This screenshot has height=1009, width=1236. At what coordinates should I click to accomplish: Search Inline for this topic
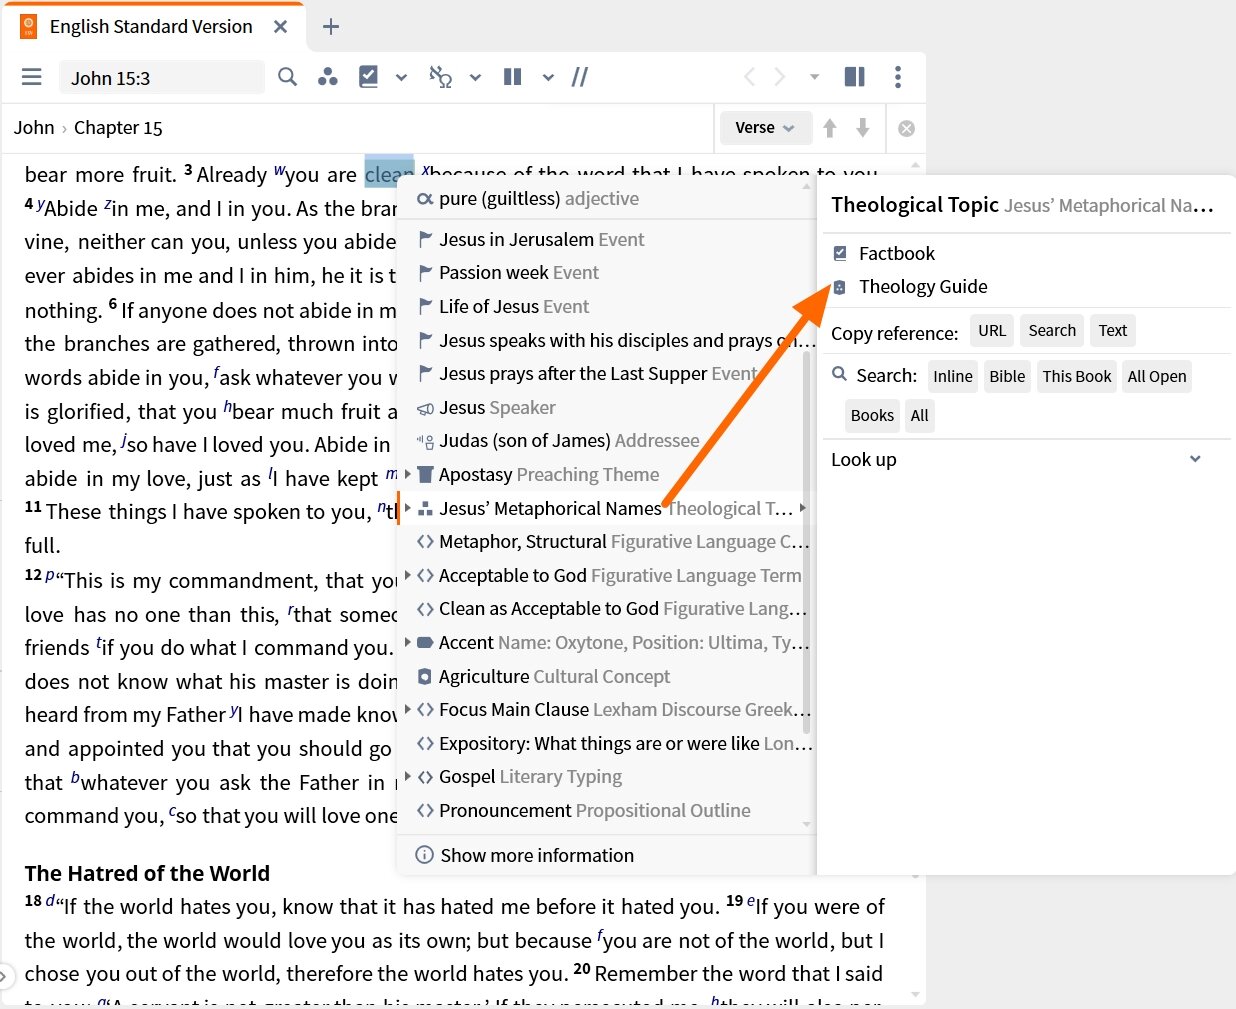pos(953,377)
